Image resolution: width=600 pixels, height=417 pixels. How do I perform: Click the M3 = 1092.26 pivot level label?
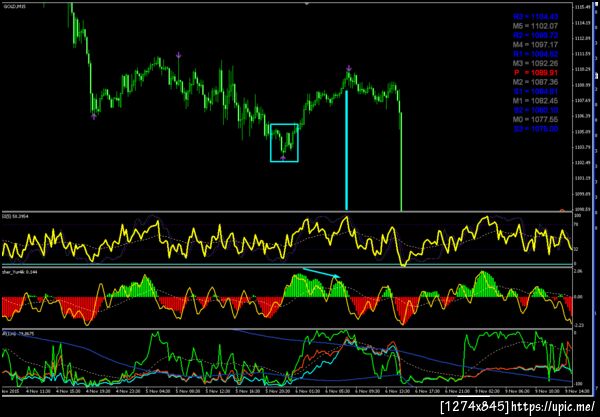pyautogui.click(x=535, y=64)
